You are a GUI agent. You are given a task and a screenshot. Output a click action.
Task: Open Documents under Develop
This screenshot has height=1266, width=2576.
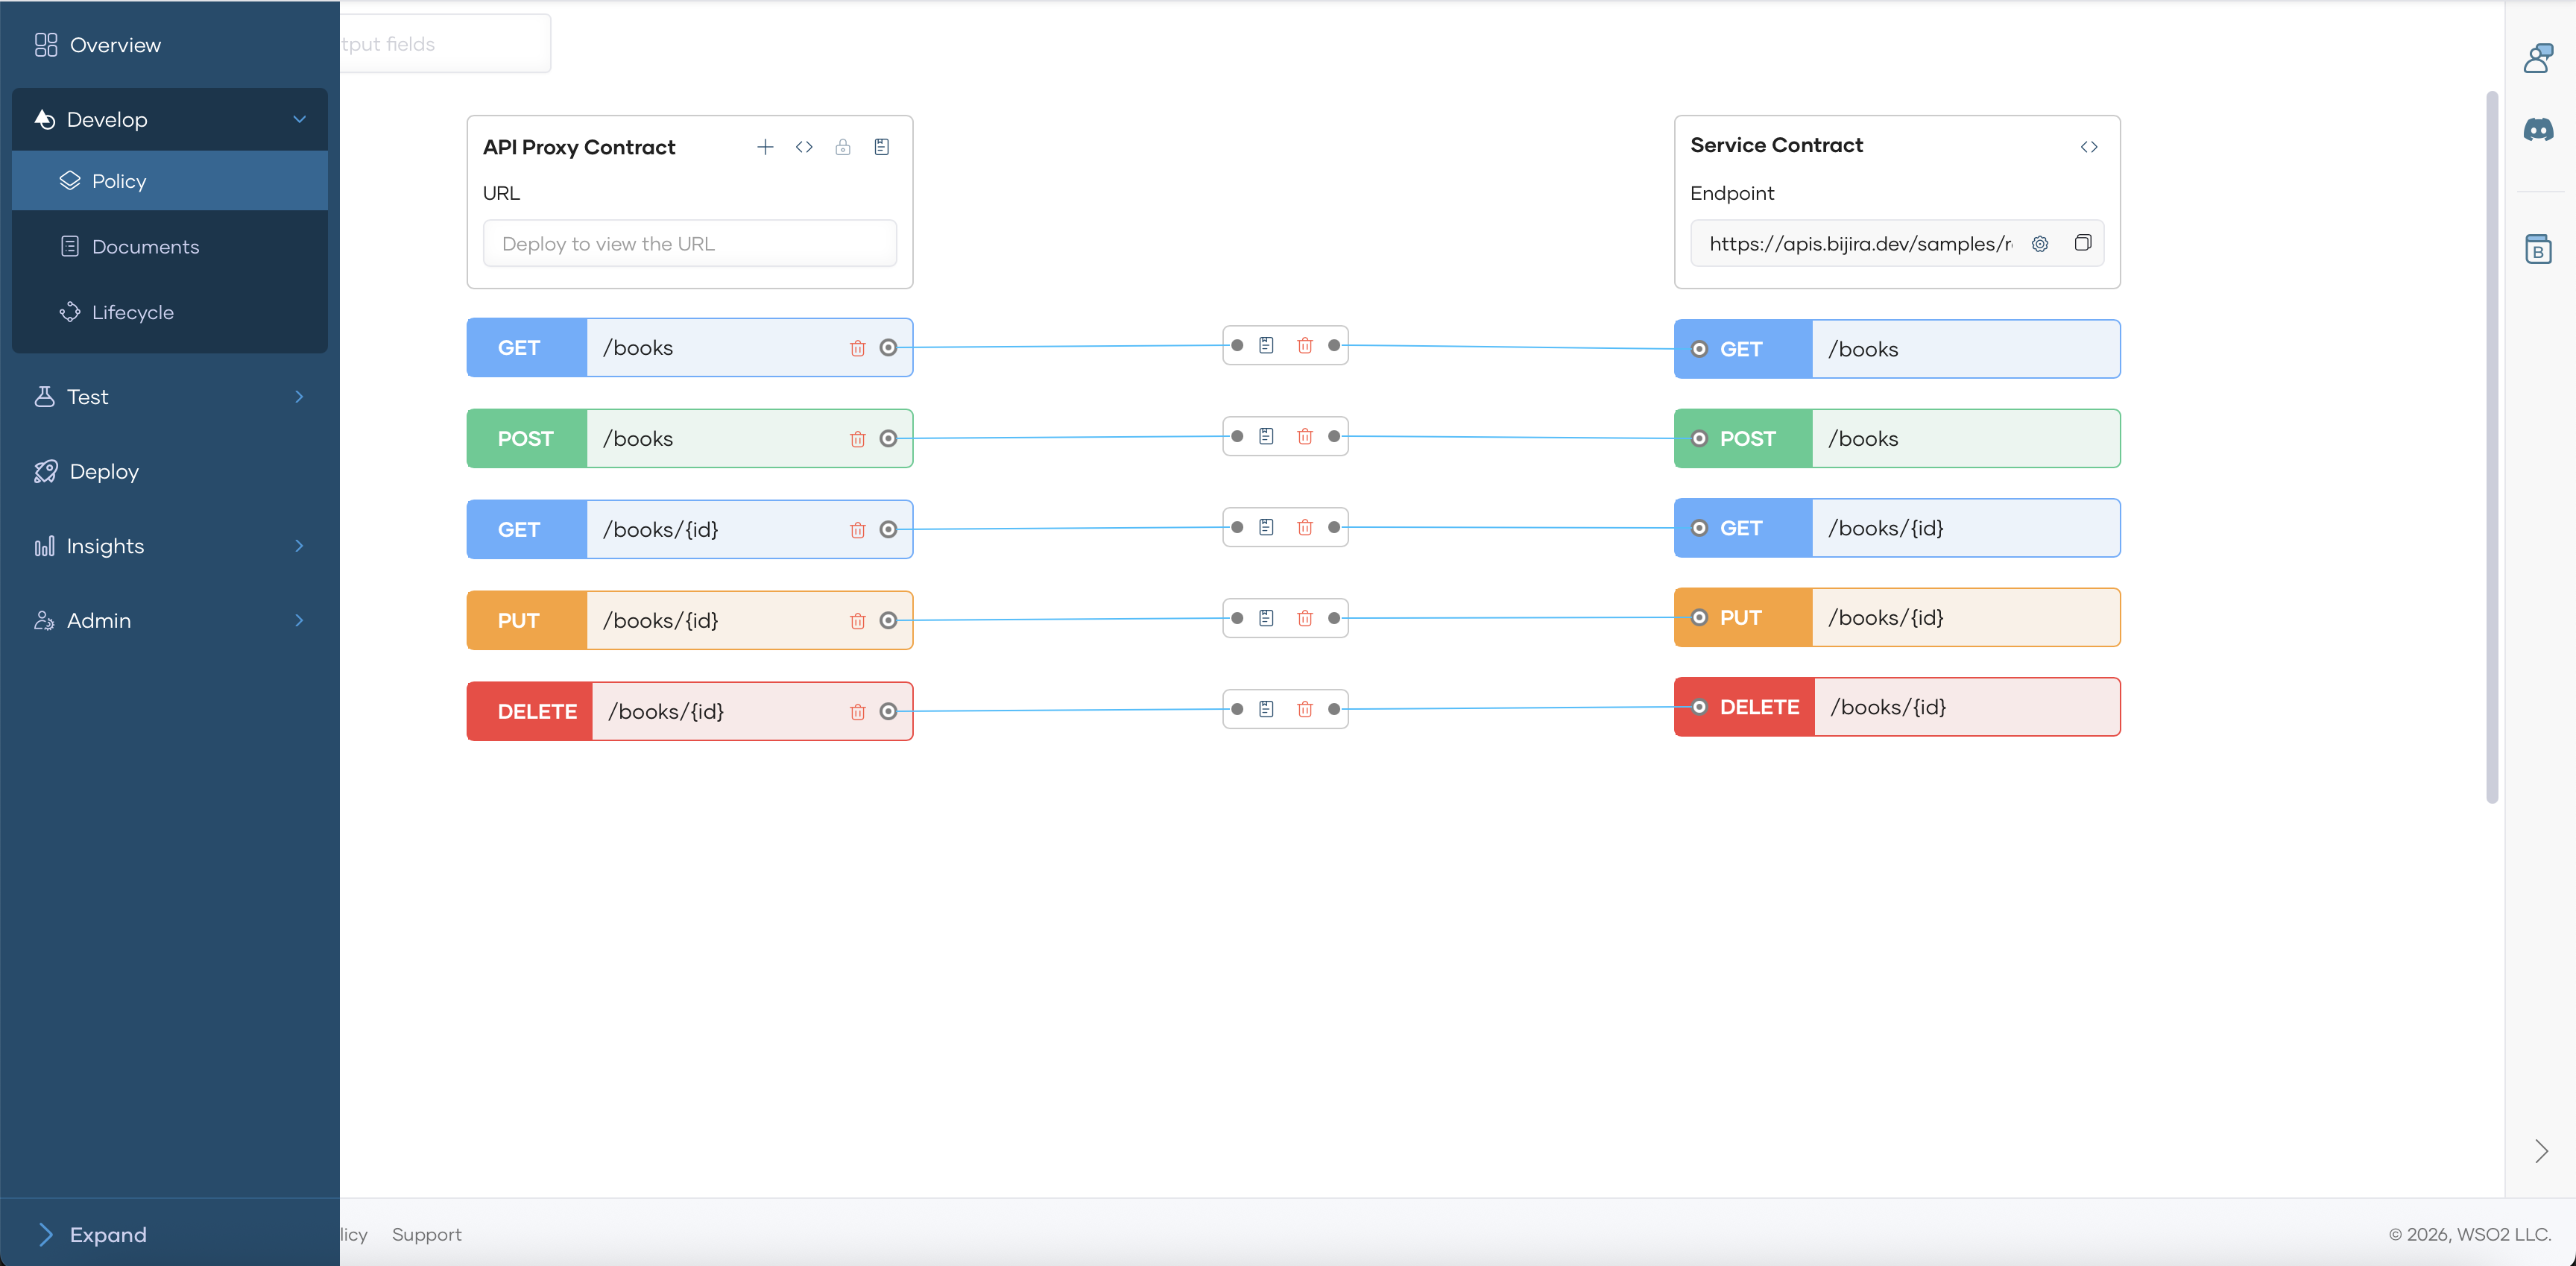point(145,247)
